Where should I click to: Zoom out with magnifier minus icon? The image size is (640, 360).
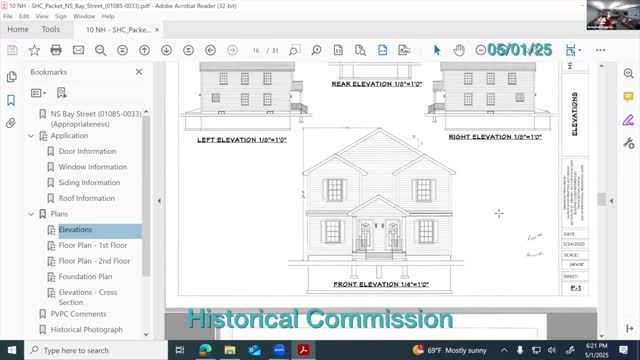click(x=100, y=50)
